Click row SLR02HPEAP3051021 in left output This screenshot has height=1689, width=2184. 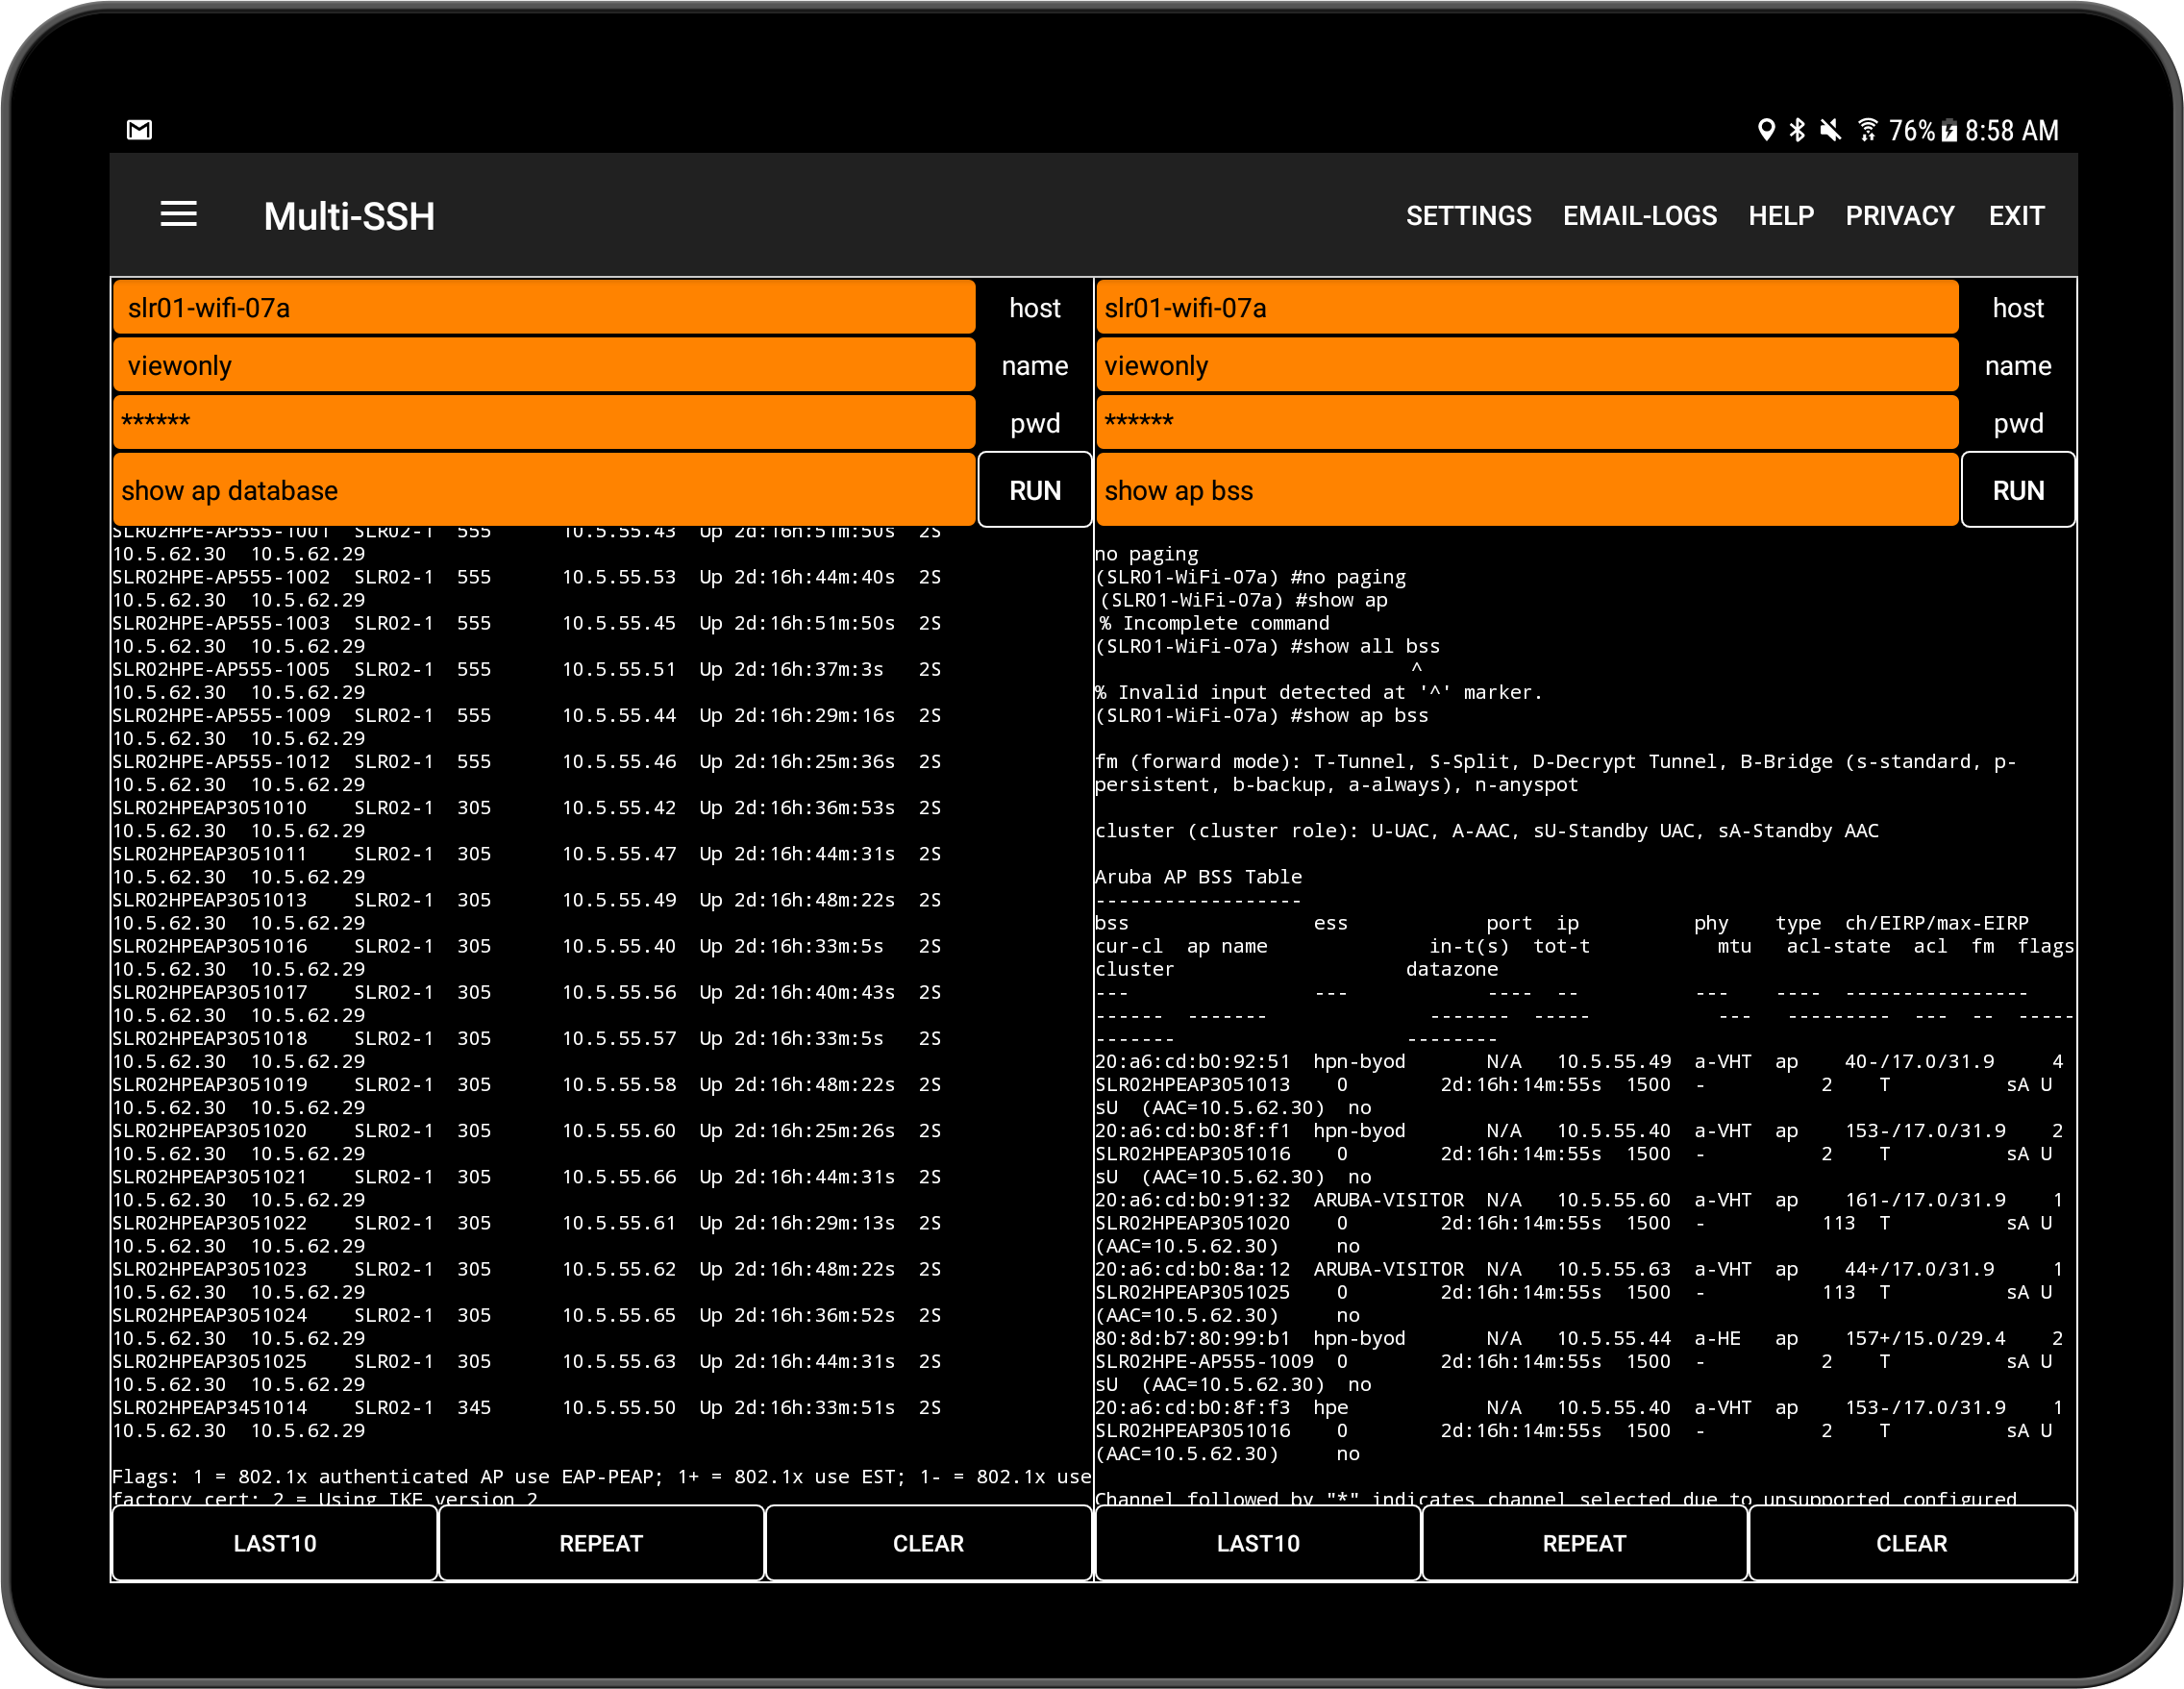526,1176
